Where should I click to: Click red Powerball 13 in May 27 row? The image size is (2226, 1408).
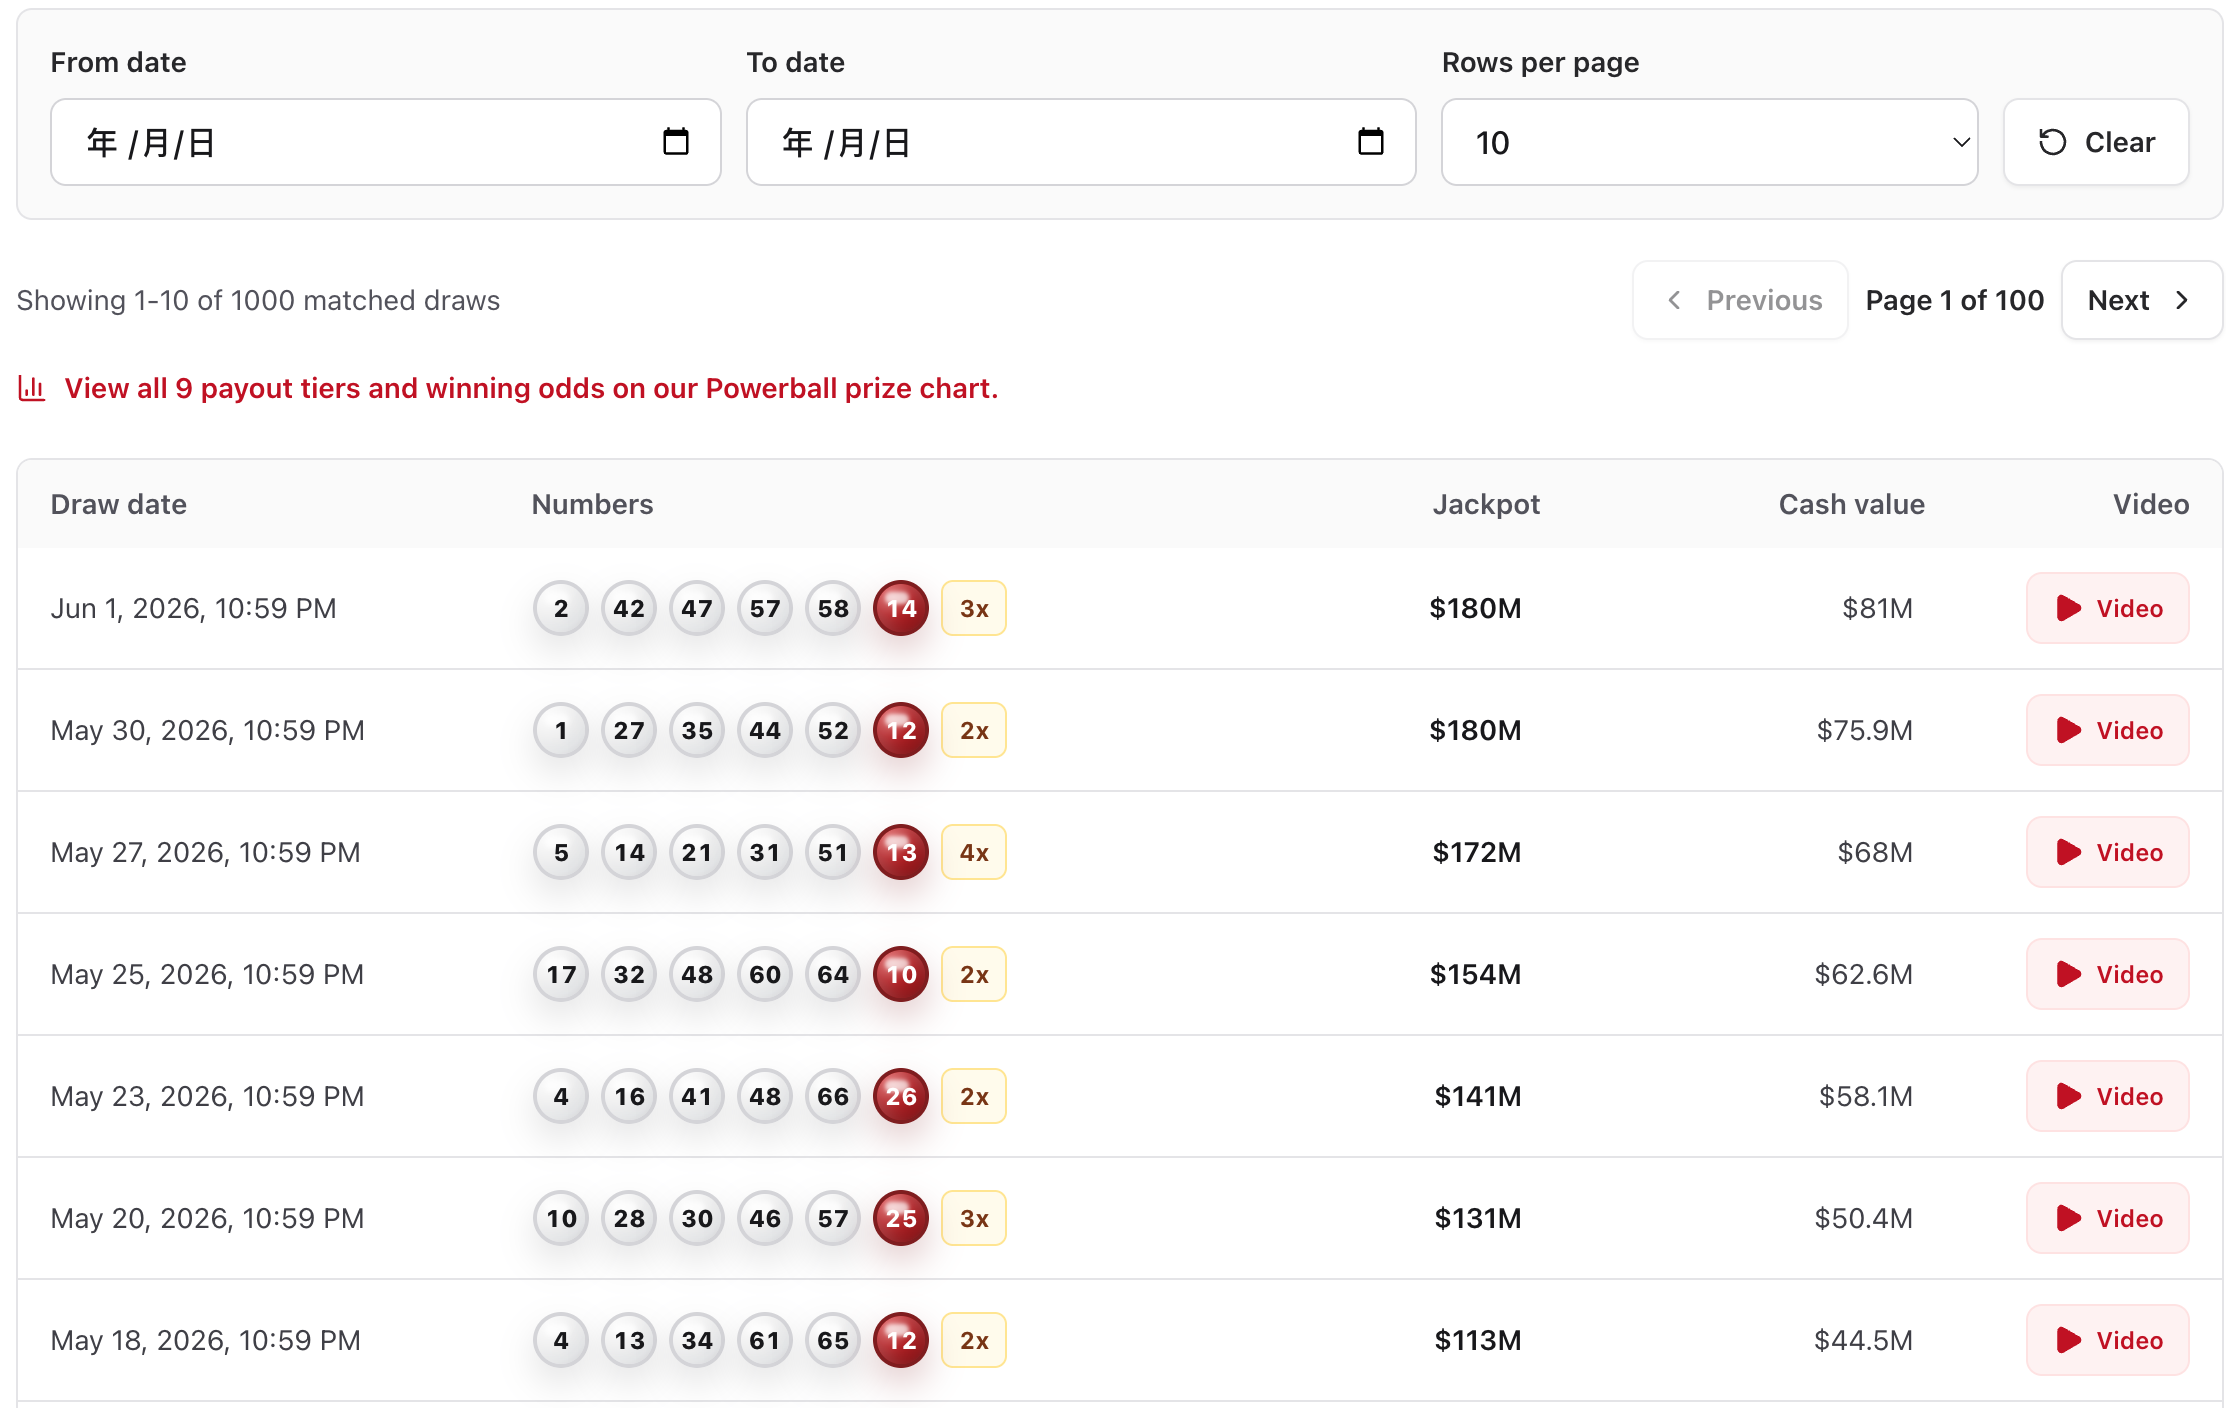pyautogui.click(x=901, y=852)
